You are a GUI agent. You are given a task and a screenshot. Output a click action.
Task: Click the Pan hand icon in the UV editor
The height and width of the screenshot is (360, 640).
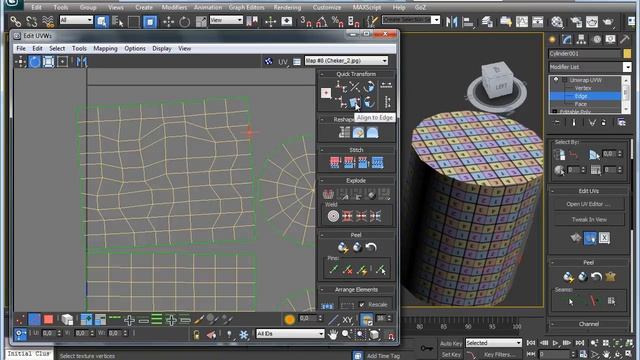[333, 334]
